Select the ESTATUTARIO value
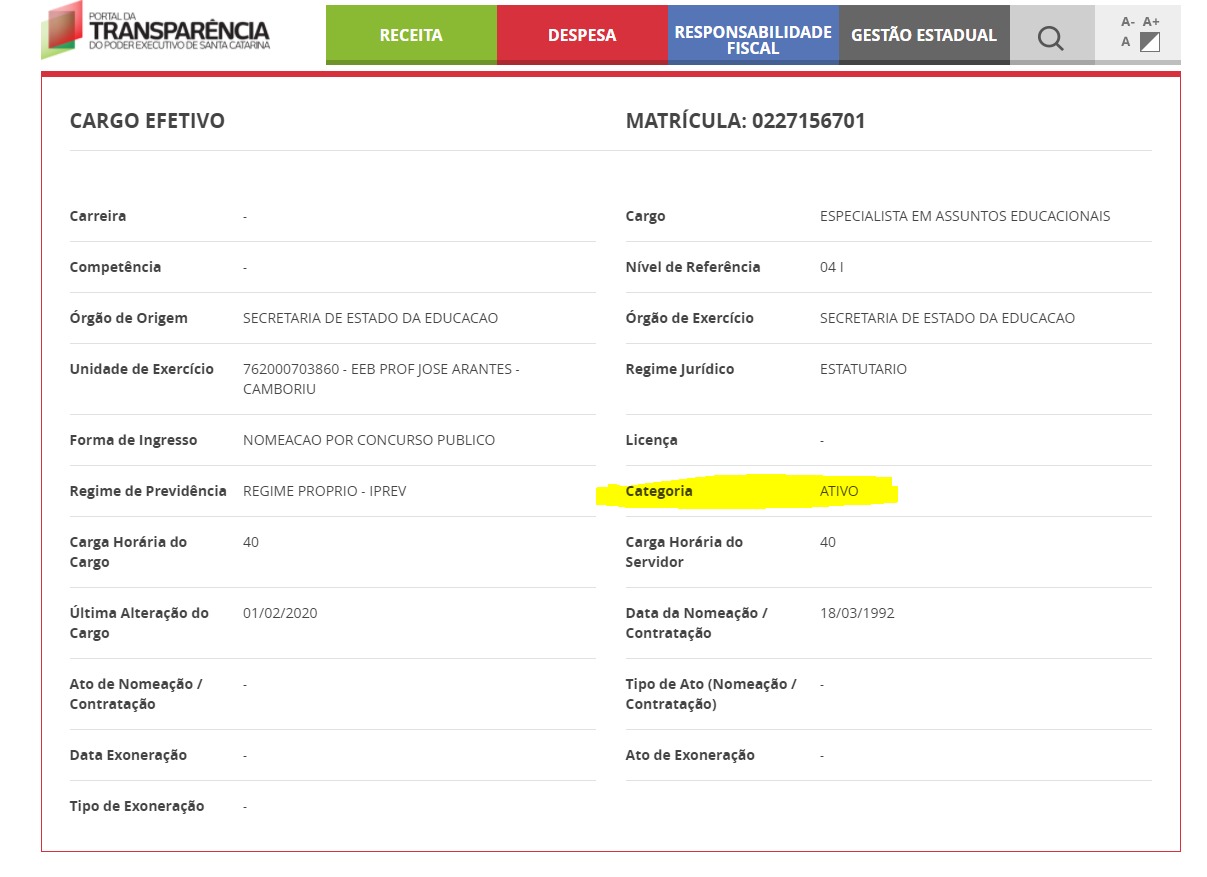Image resolution: width=1207 pixels, height=877 pixels. pos(863,369)
